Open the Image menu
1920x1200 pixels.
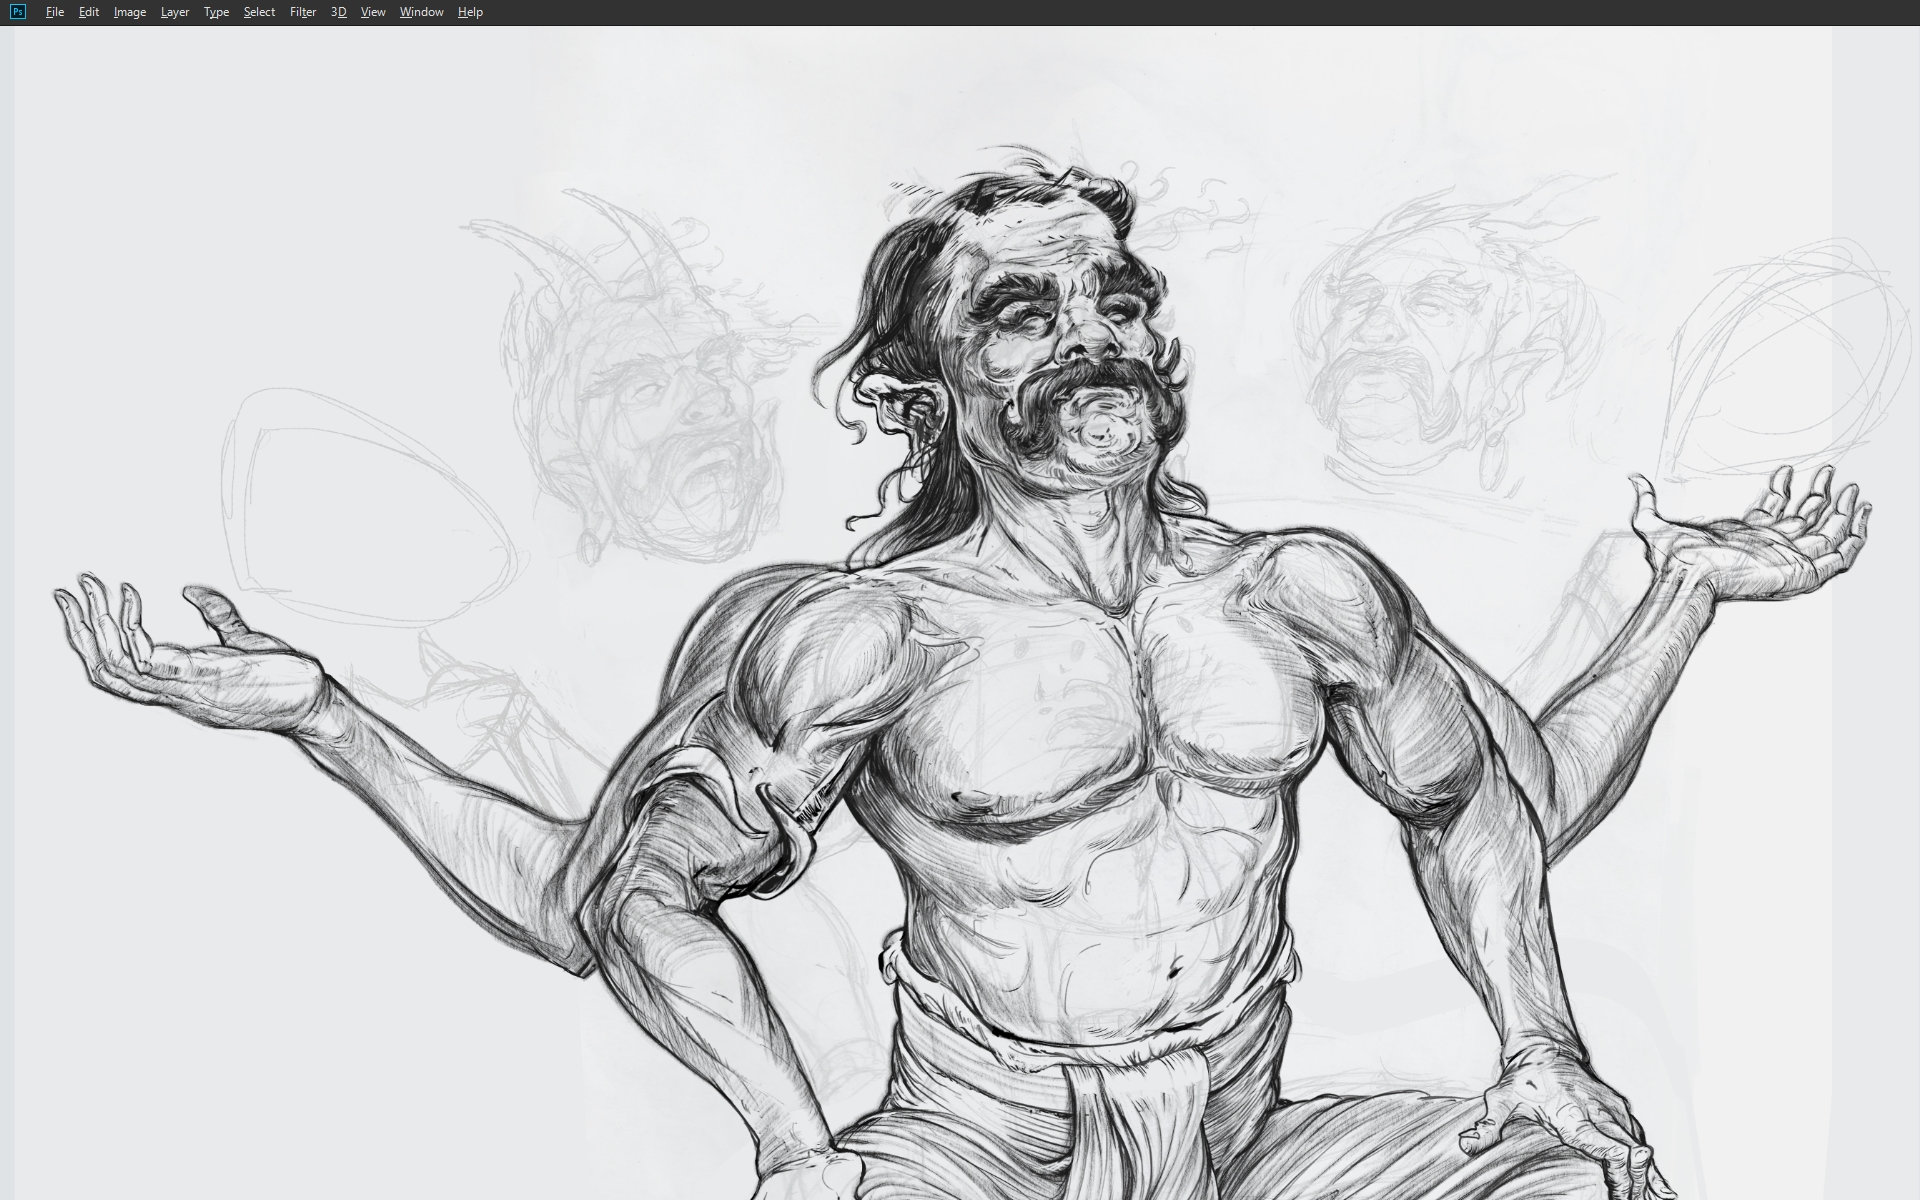(x=130, y=12)
